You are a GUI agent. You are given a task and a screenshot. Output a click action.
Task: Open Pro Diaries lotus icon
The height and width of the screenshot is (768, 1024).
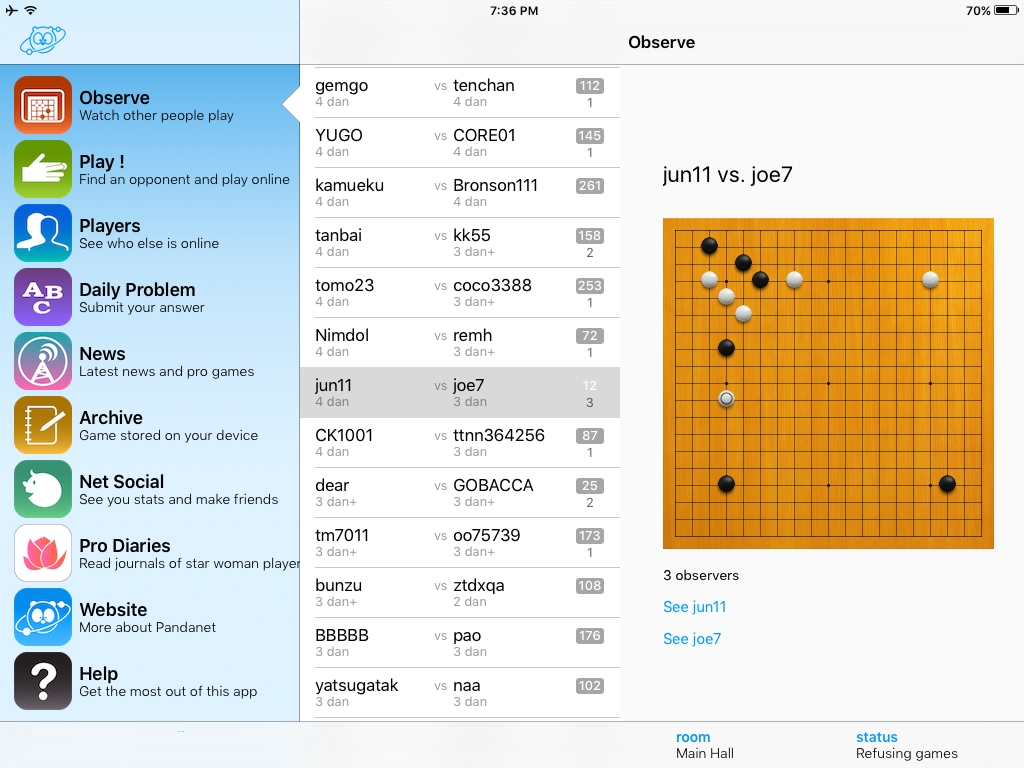pyautogui.click(x=43, y=553)
